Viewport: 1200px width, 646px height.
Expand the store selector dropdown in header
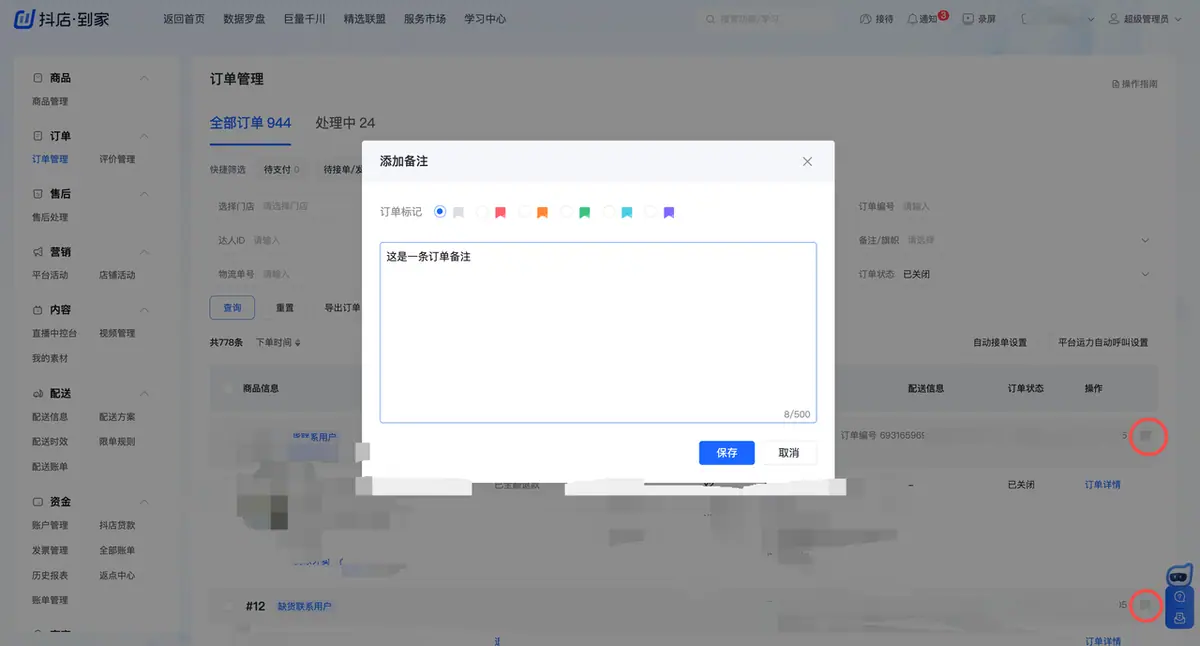click(1091, 19)
